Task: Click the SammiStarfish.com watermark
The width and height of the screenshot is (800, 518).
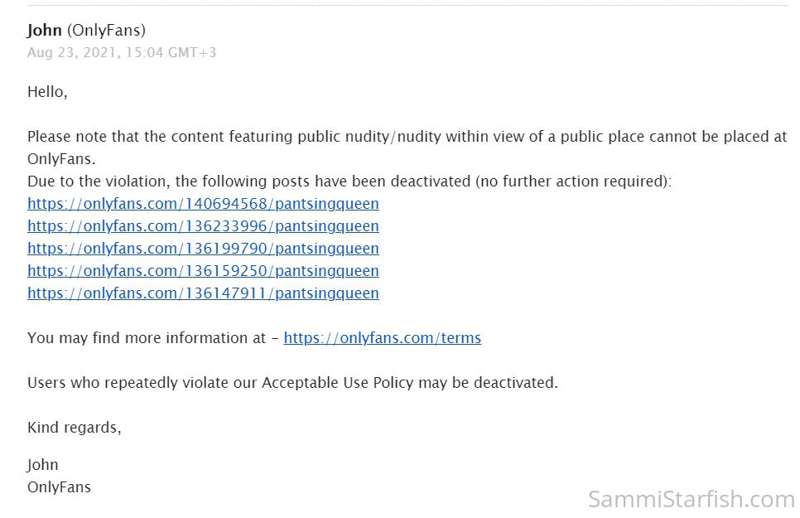Action: coord(691,498)
